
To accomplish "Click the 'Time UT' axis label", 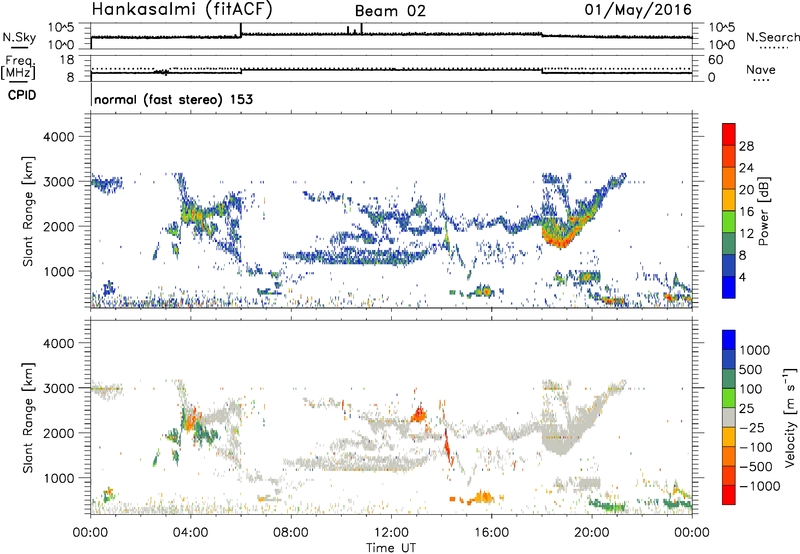I will pyautogui.click(x=391, y=547).
